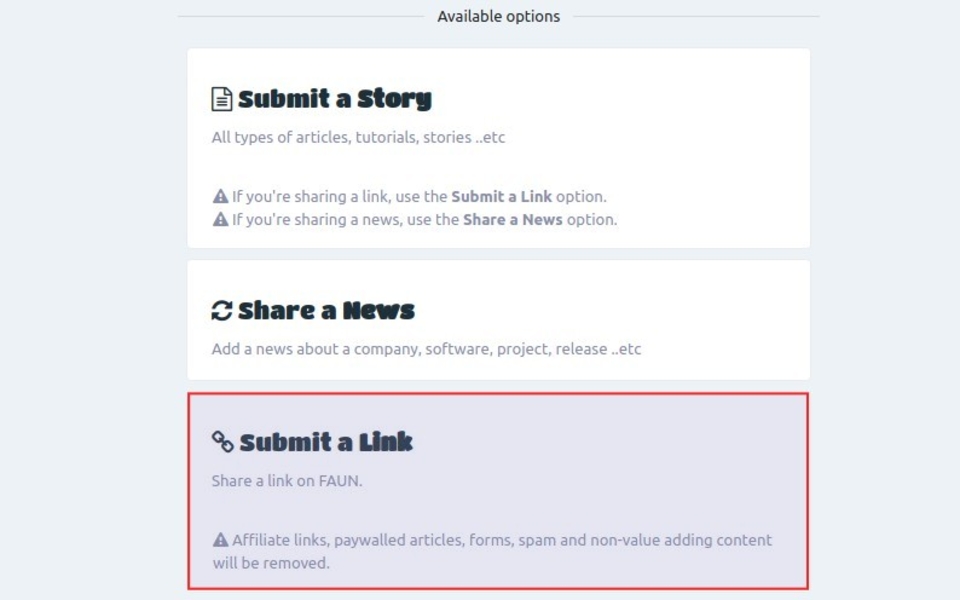Viewport: 960px width, 600px height.
Task: Click "If you're sharing a link, use the" text
Action: click(340, 197)
